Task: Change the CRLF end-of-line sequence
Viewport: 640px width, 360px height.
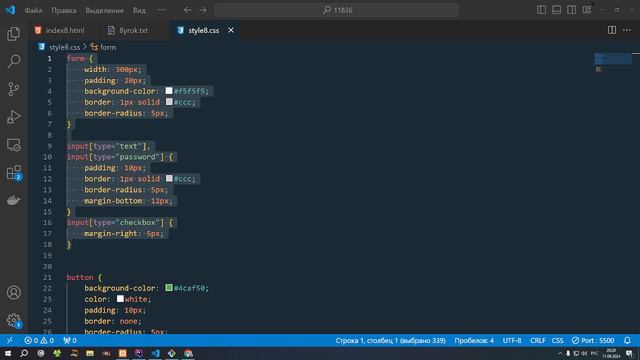Action: [538, 340]
